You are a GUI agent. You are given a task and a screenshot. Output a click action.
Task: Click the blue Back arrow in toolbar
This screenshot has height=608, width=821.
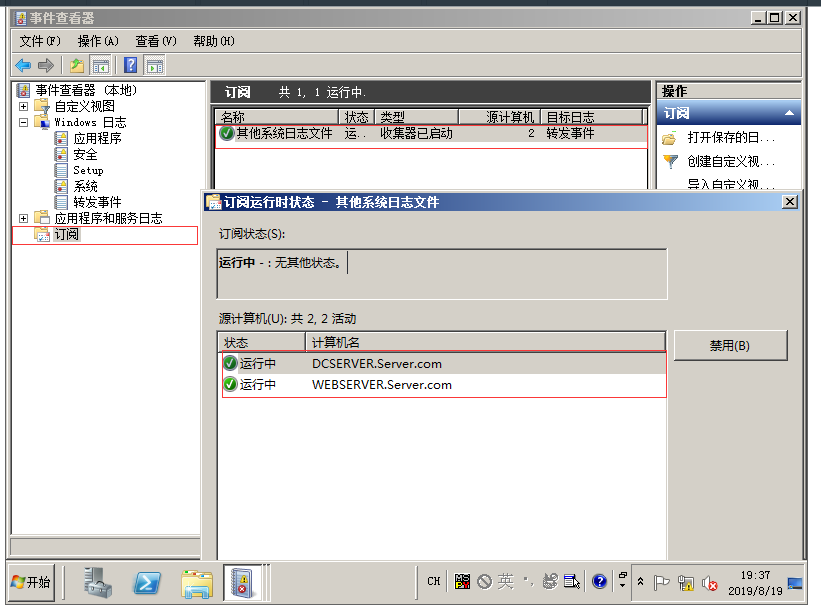(22, 66)
